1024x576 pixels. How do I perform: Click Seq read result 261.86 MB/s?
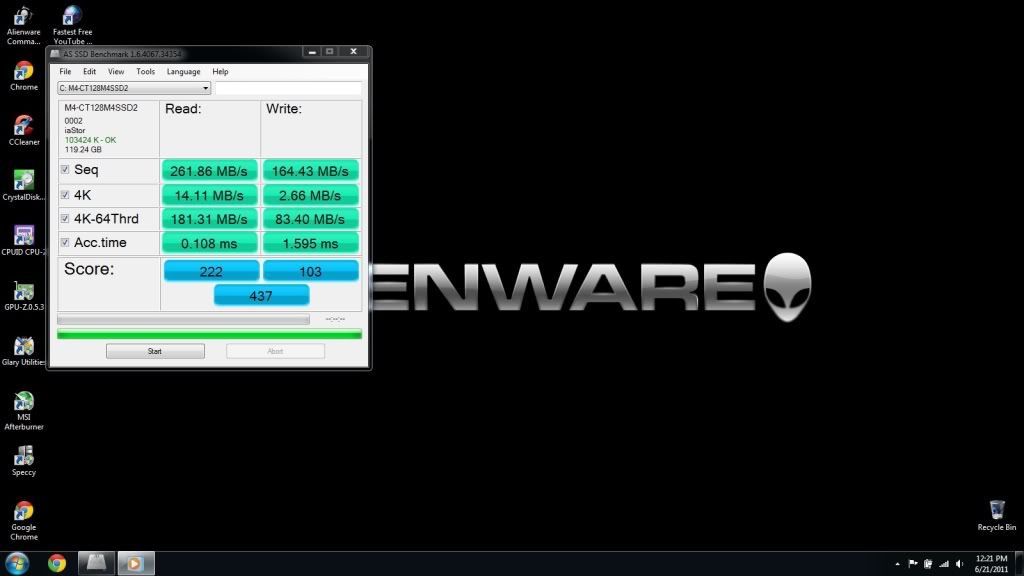pos(209,171)
